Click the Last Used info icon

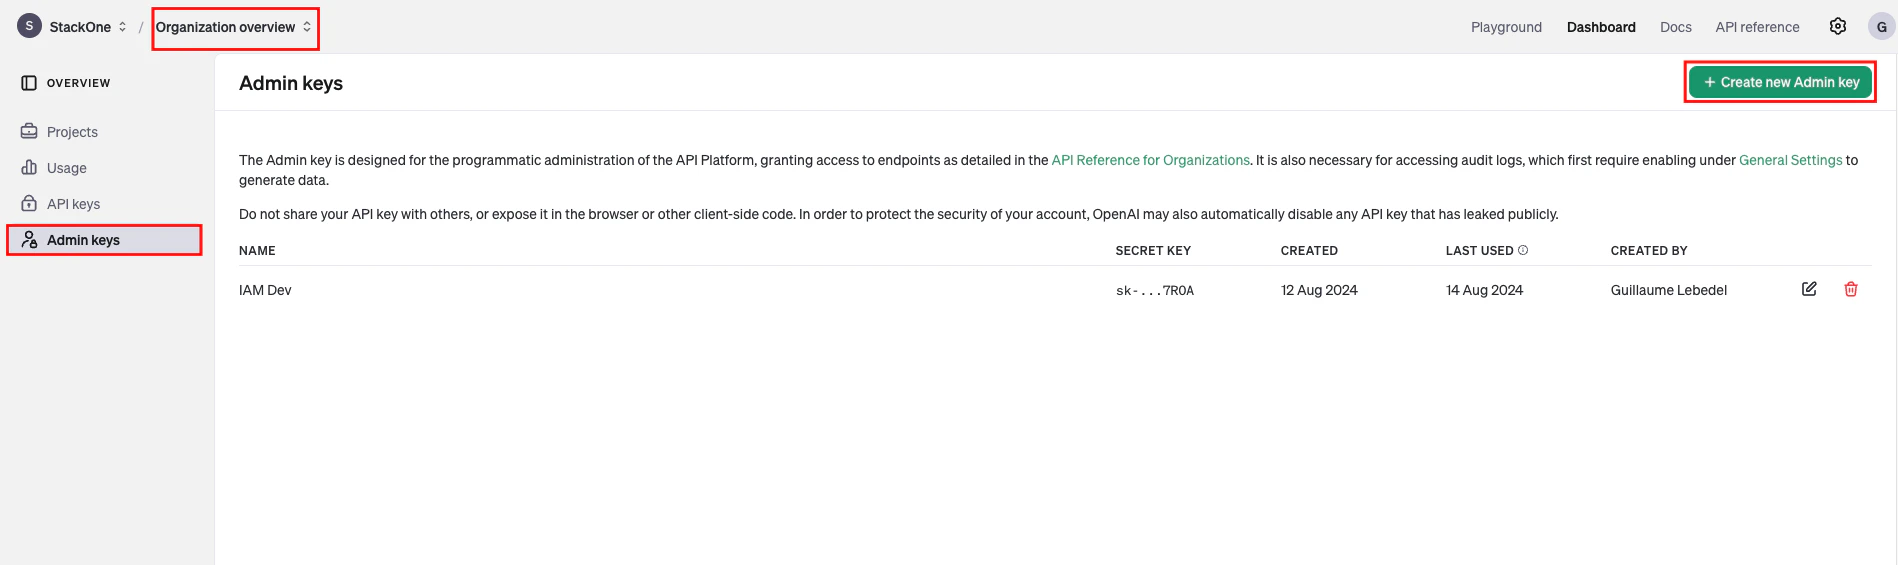tap(1523, 250)
